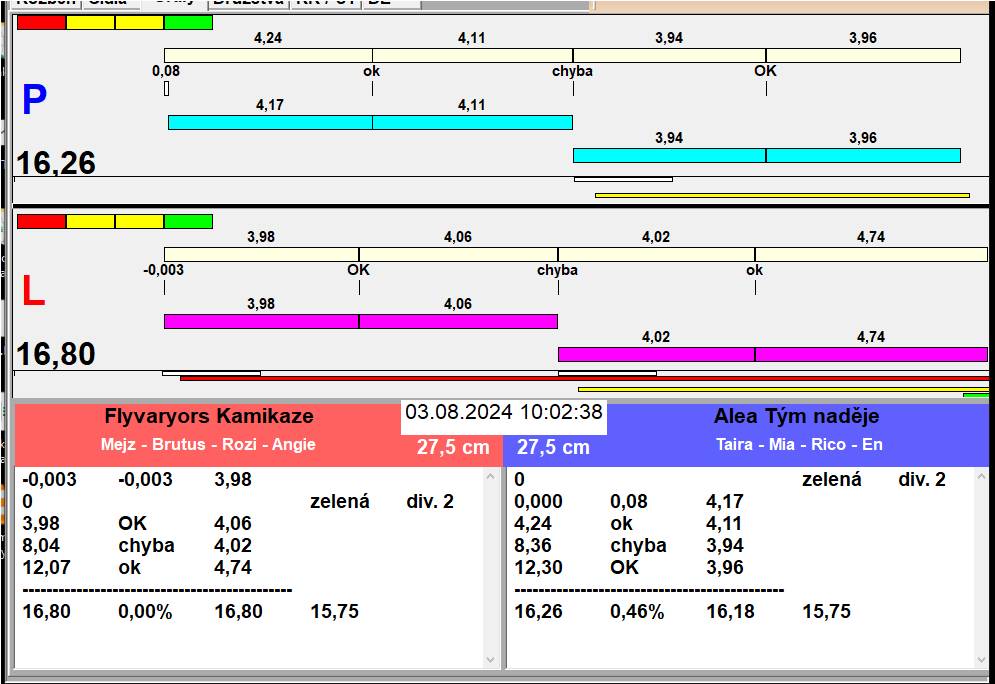The image size is (995, 684).
Task: Click the 12,30 value in right results
Action: [x=538, y=567]
